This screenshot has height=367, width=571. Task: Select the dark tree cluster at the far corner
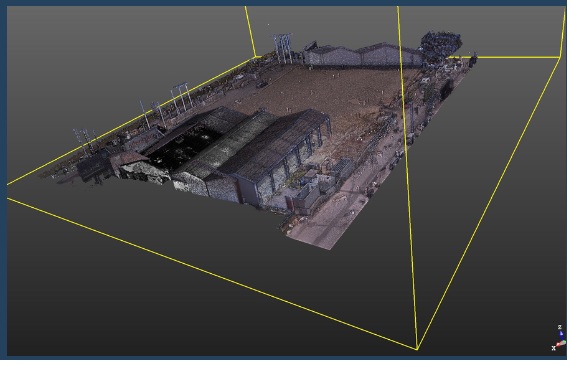click(441, 43)
